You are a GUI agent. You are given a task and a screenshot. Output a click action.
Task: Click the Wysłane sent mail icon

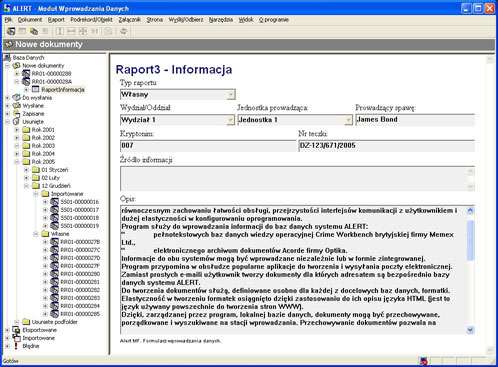(17, 106)
